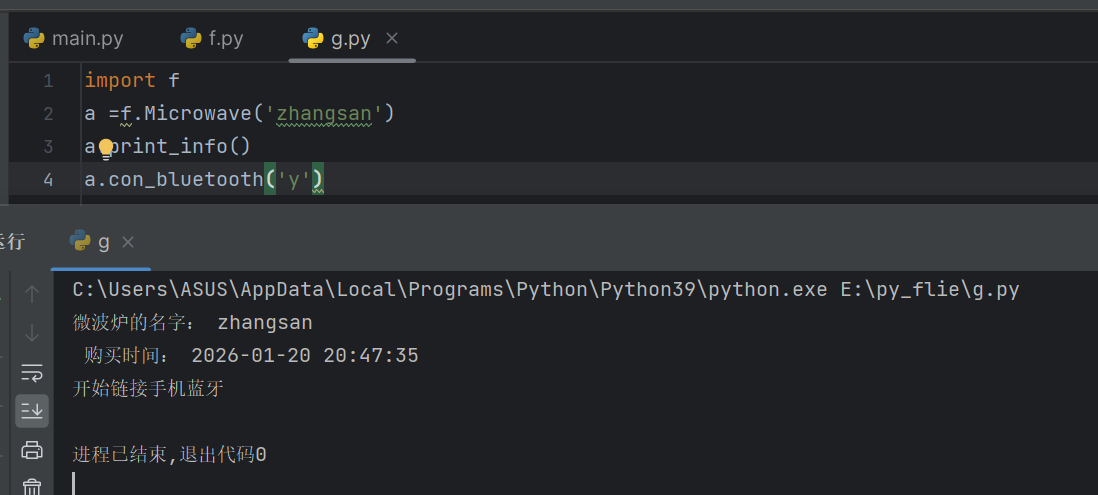Click the print icon in Run panel
This screenshot has width=1098, height=495.
(x=32, y=449)
